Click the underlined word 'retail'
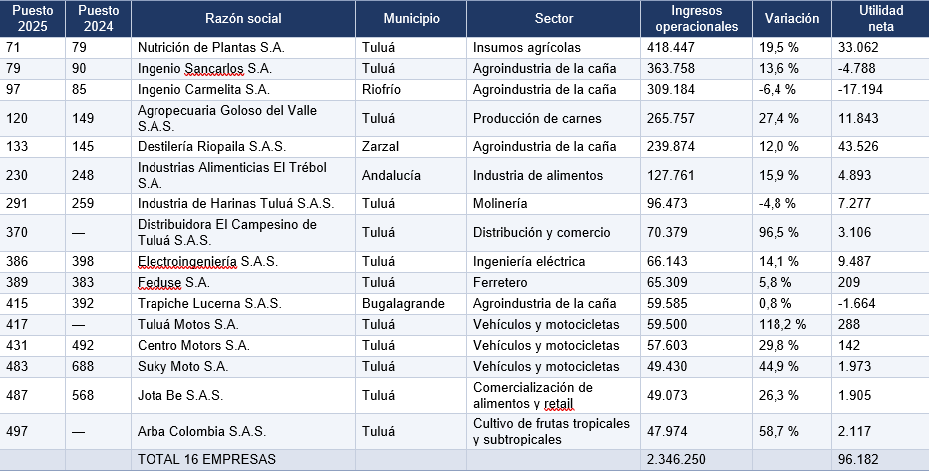 coord(558,405)
